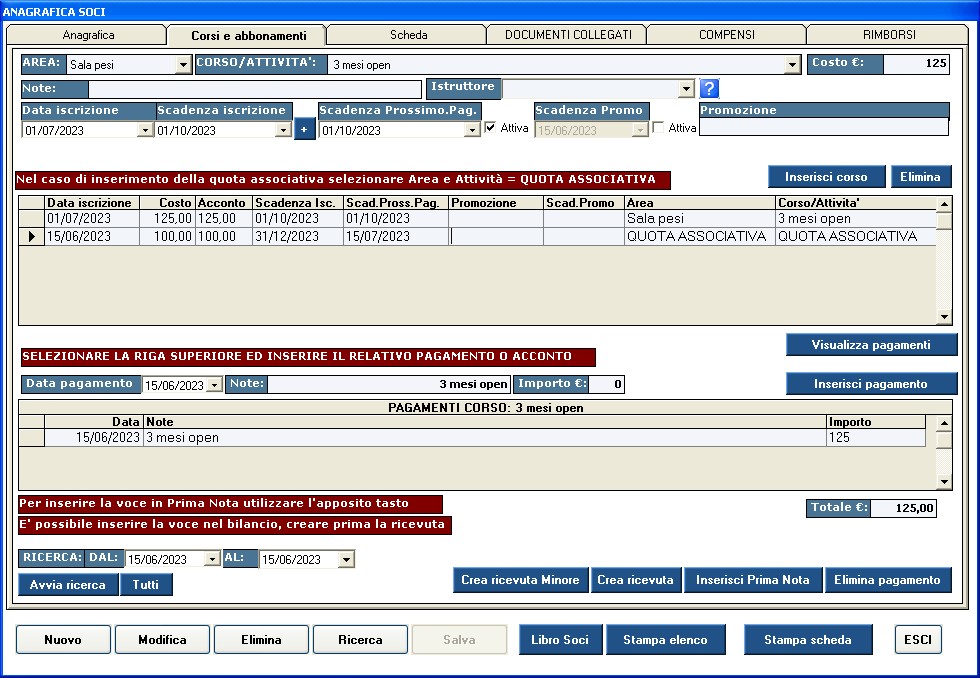
Task: Go to DOCUMENTI COLLEGATI tab
Action: [568, 35]
